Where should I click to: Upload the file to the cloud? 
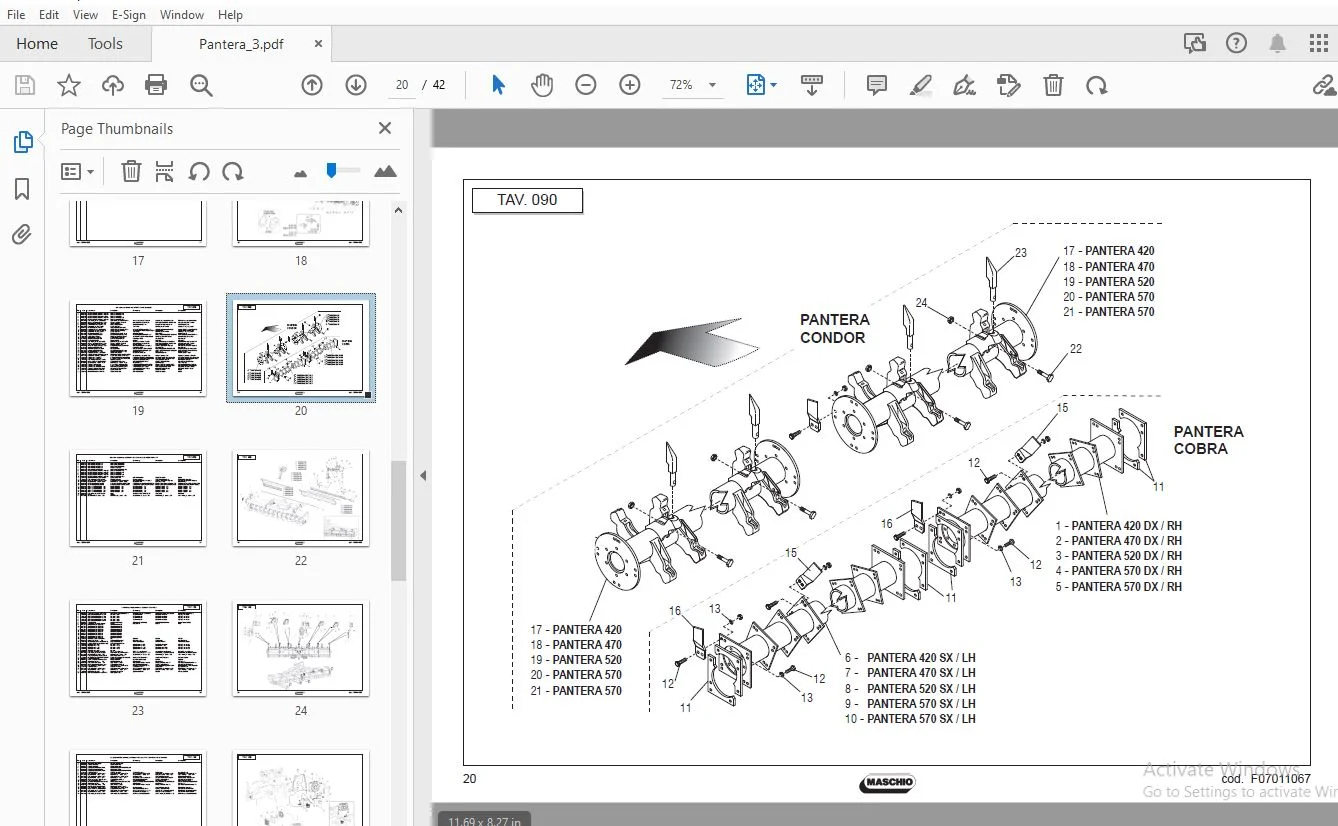pyautogui.click(x=113, y=85)
